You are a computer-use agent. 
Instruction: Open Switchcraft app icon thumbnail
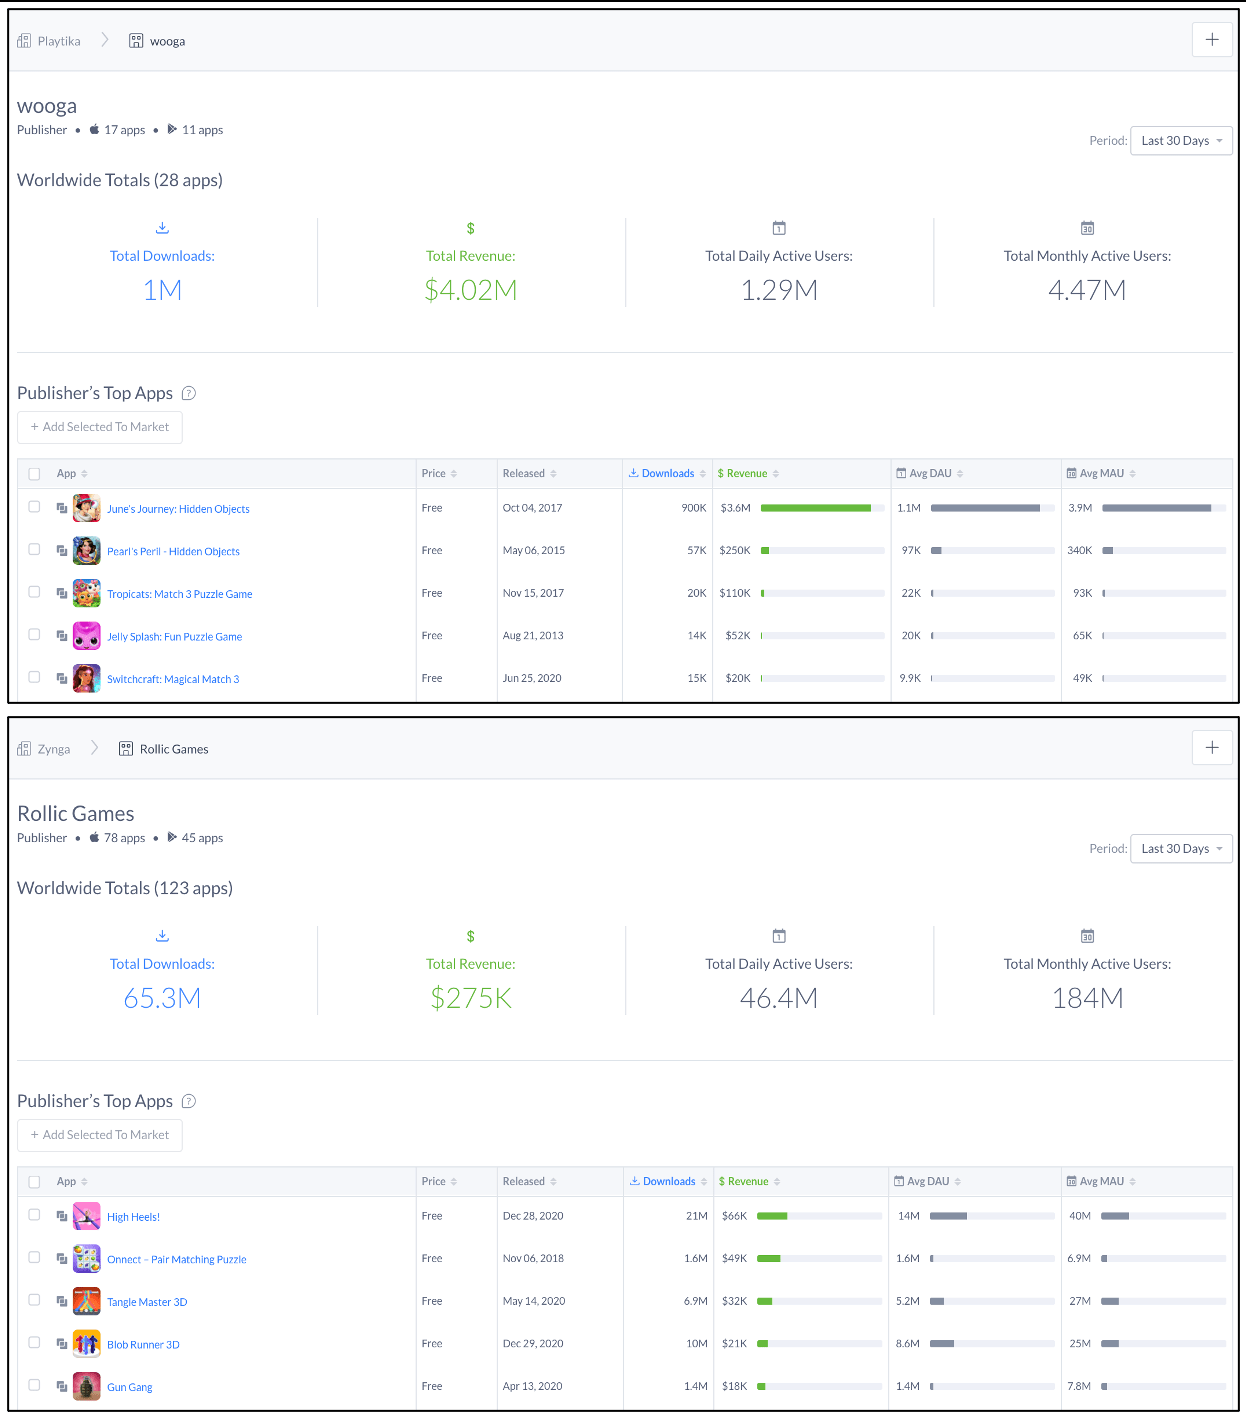[x=87, y=678]
